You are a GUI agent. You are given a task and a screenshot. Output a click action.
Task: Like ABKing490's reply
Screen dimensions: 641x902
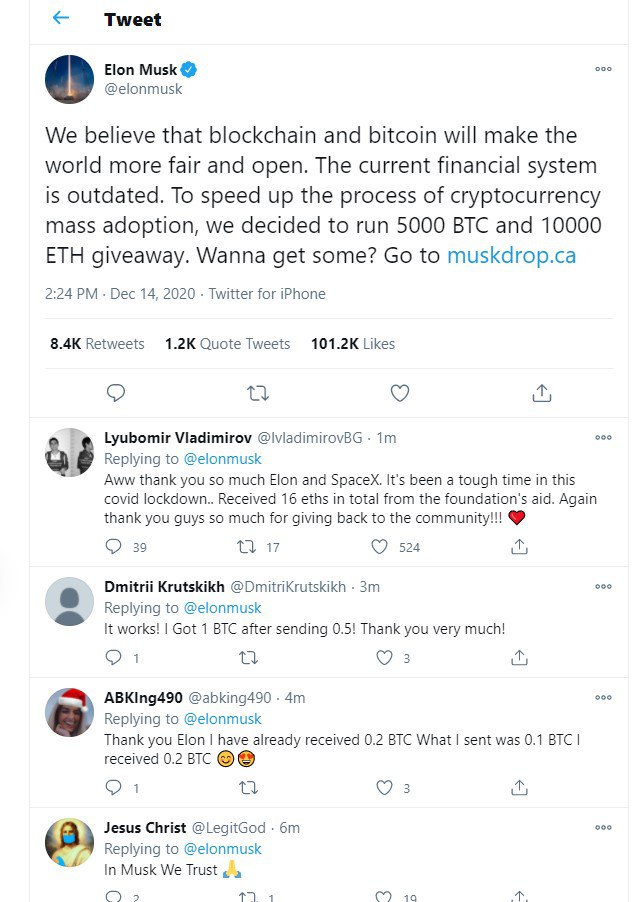click(x=385, y=788)
